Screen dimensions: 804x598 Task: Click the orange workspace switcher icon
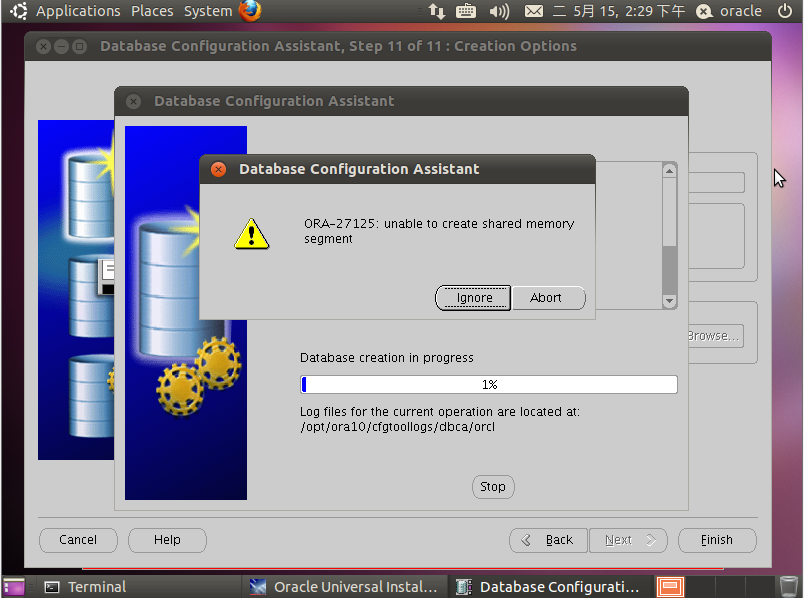point(670,587)
